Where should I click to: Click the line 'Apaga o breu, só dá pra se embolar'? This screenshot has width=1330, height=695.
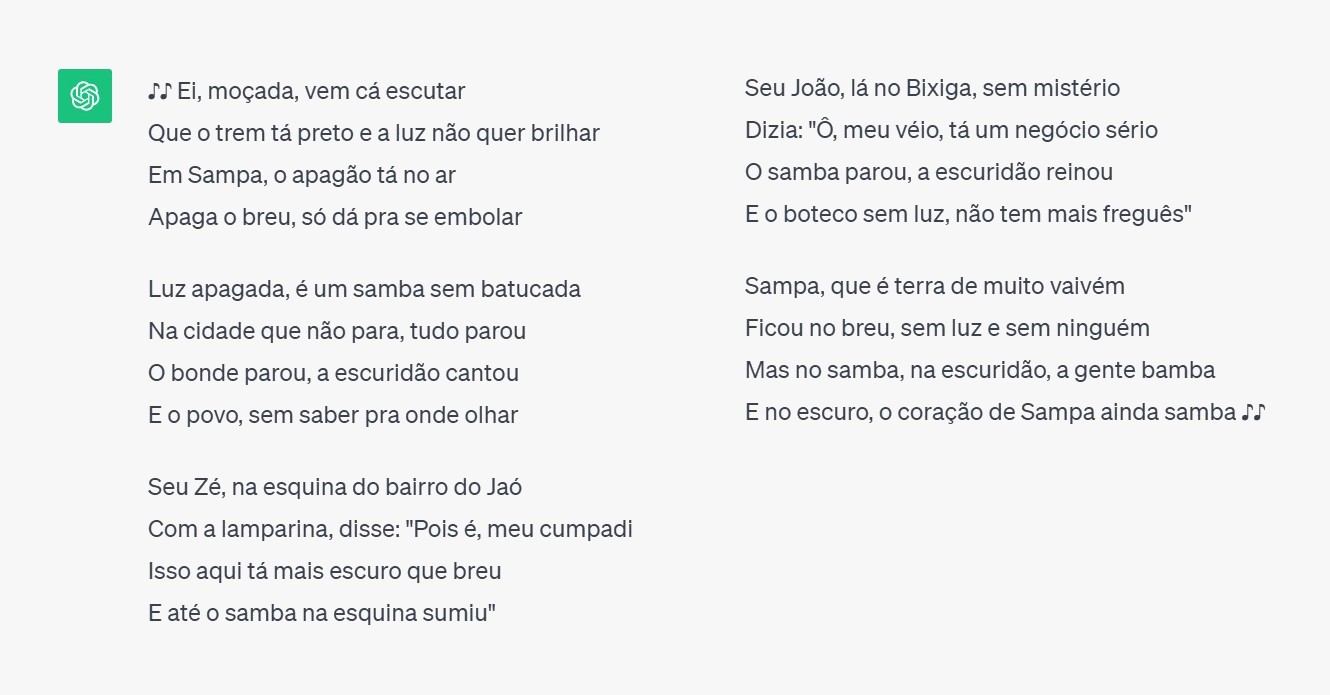pos(335,217)
